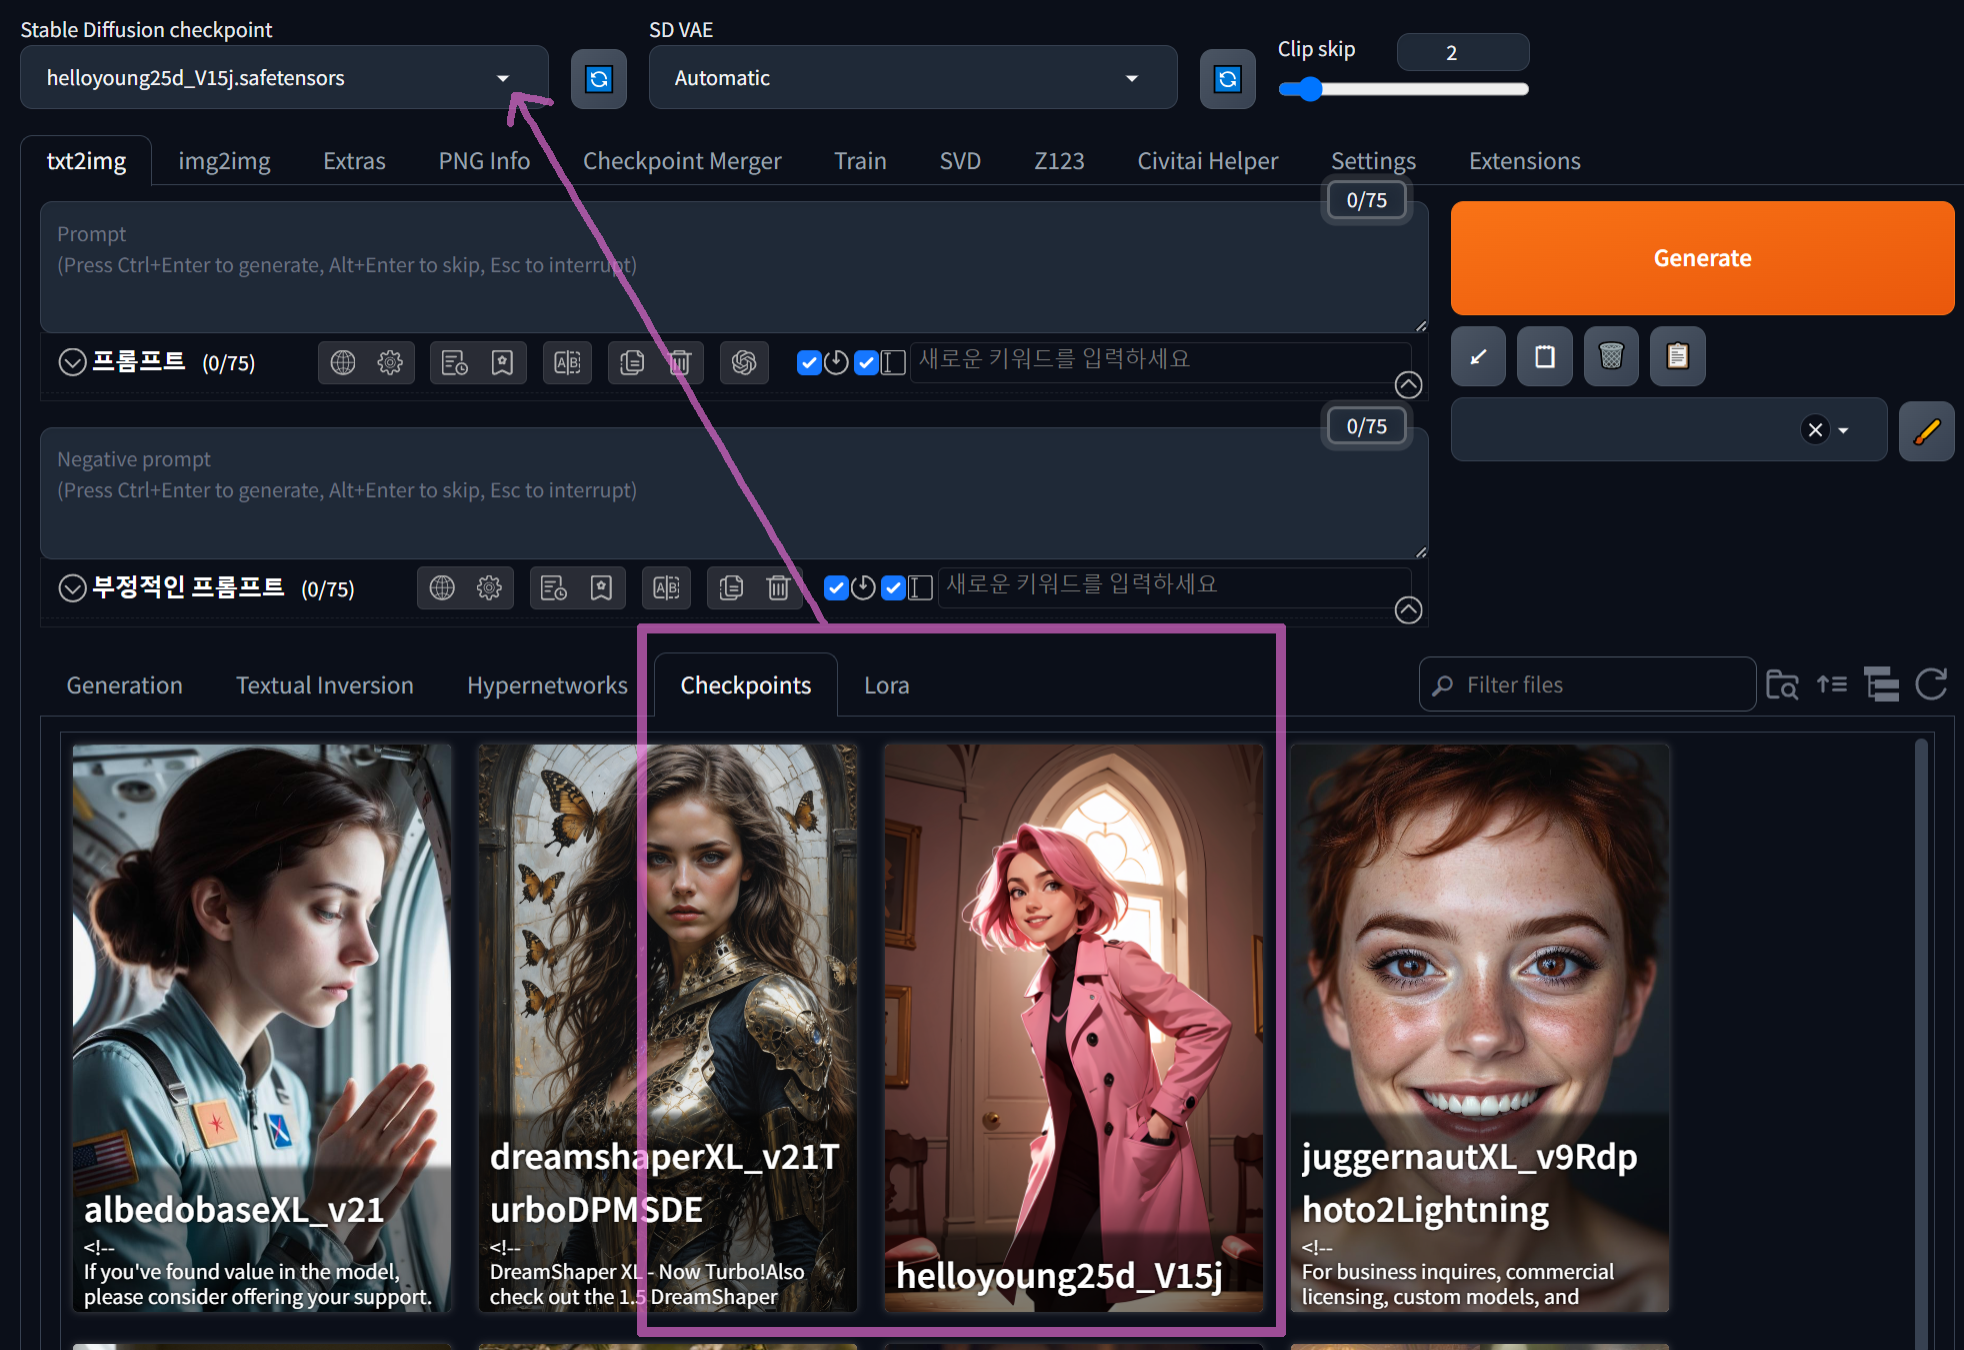1964x1350 pixels.
Task: Toggle tree view for extra networks
Action: pyautogui.click(x=1881, y=685)
